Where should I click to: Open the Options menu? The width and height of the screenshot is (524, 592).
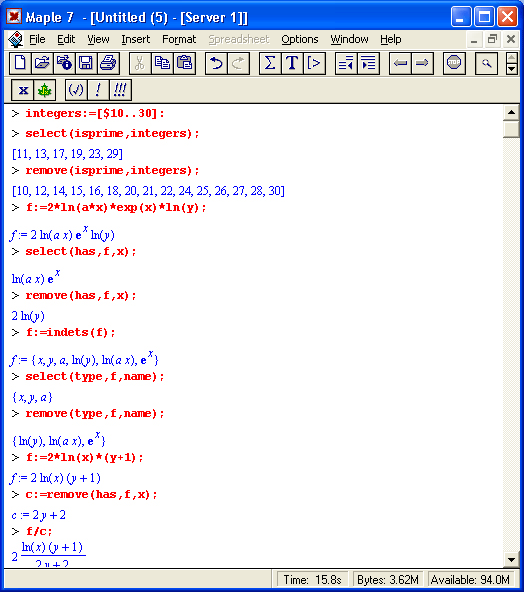(x=300, y=39)
